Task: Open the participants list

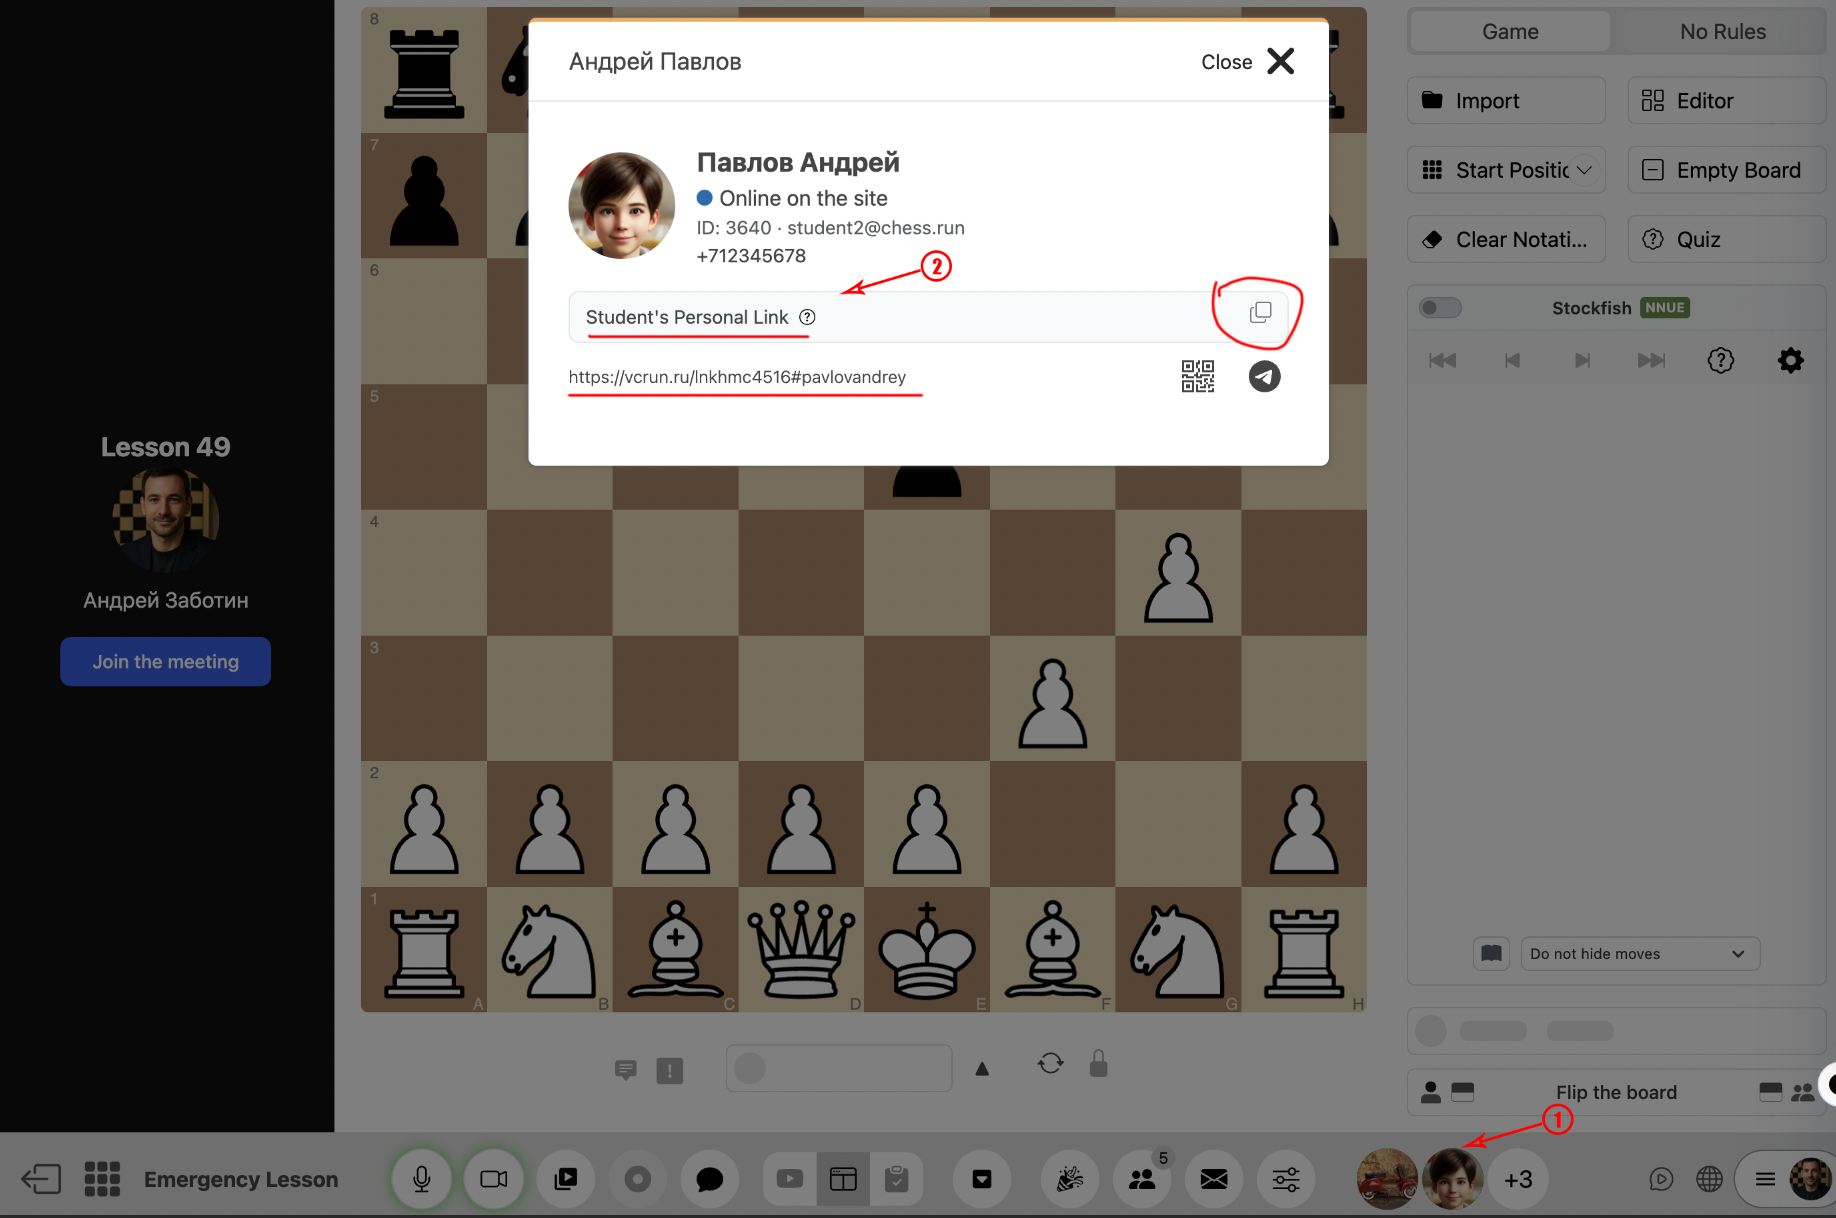Action: pyautogui.click(x=1142, y=1179)
